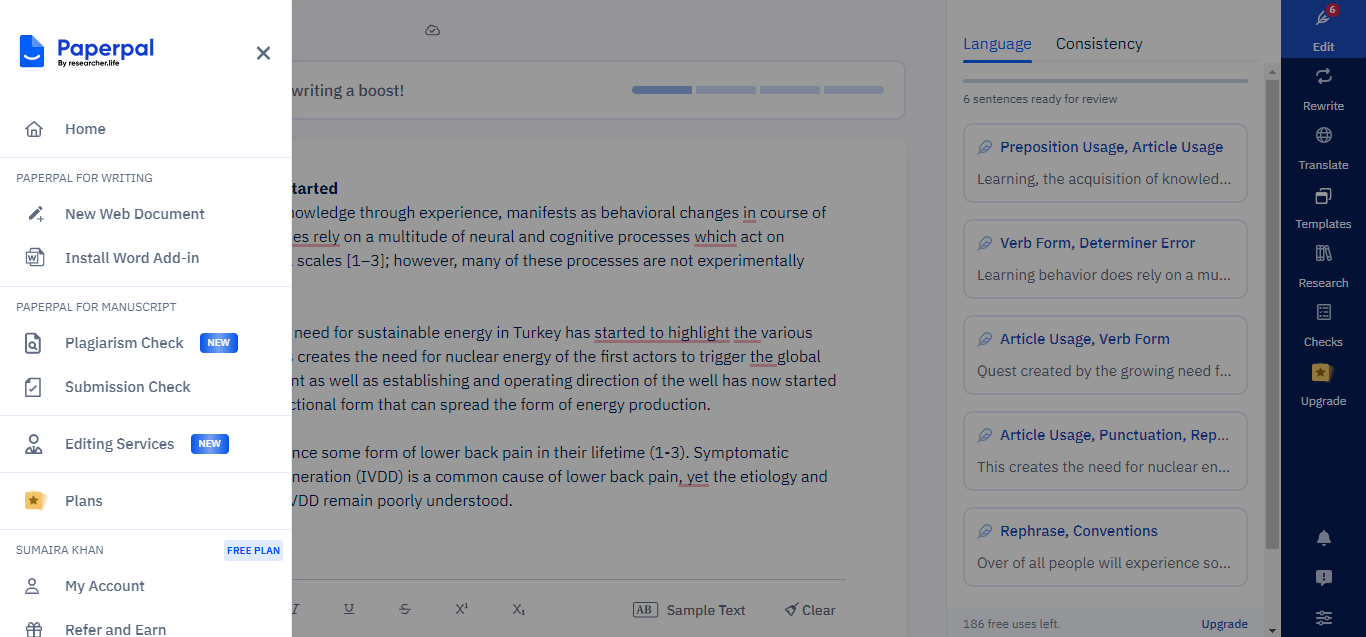Go to Home in side menu
Image resolution: width=1366 pixels, height=637 pixels.
coord(85,129)
